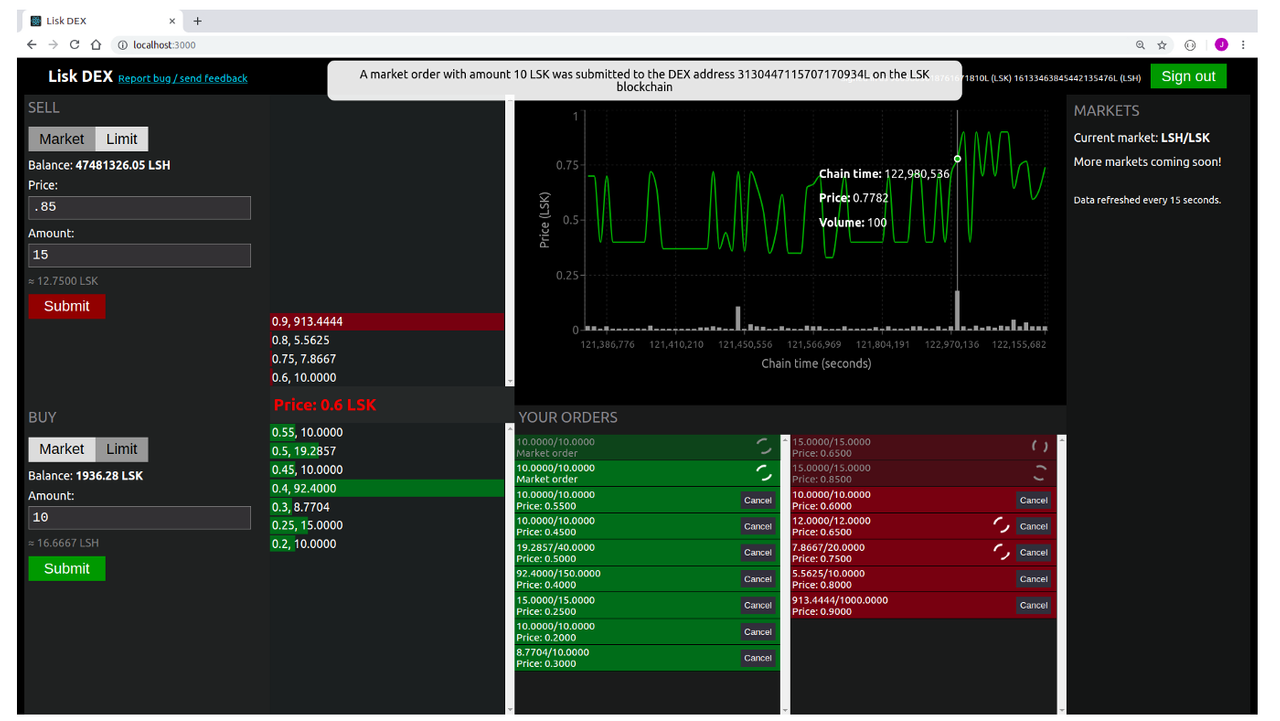Switch the Buy panel to Market mode
This screenshot has height=721, width=1280.
pos(62,449)
